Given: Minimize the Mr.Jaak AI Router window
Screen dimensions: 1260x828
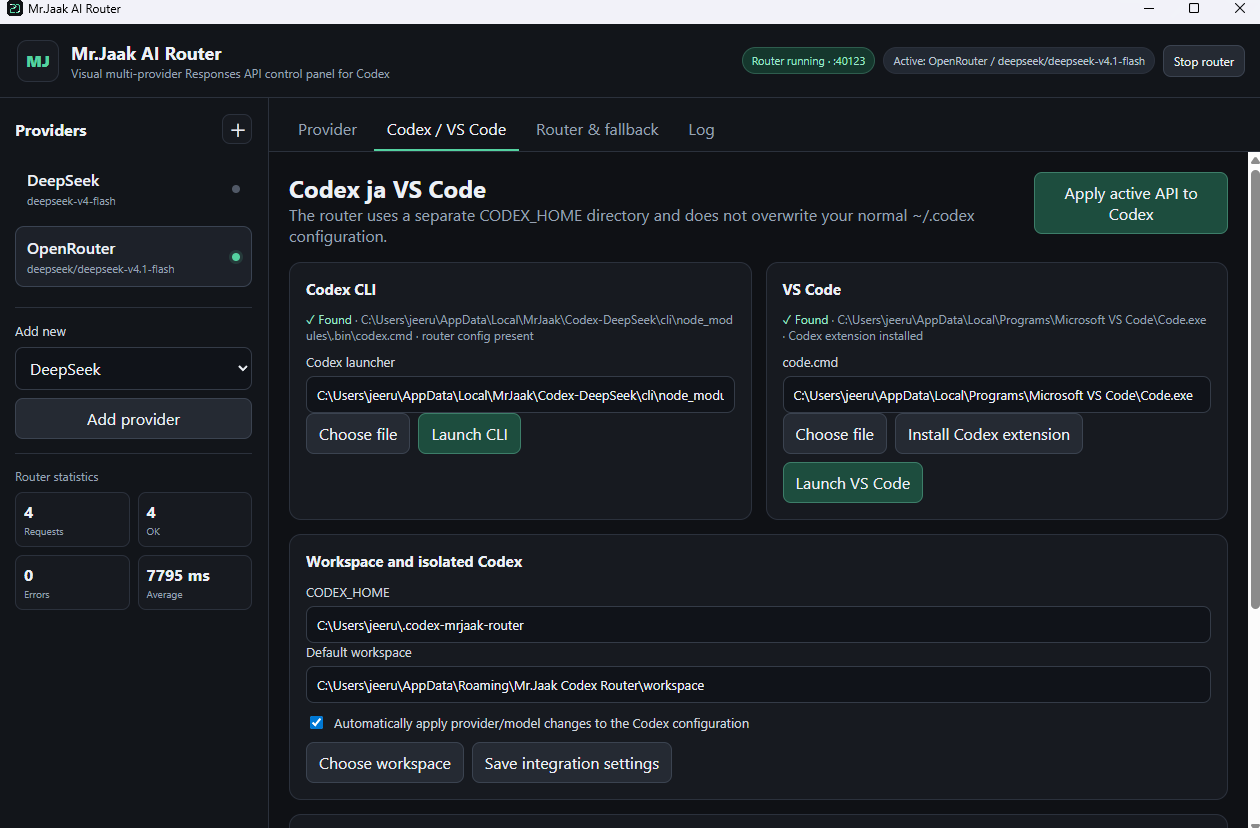Looking at the screenshot, I should [x=1148, y=9].
